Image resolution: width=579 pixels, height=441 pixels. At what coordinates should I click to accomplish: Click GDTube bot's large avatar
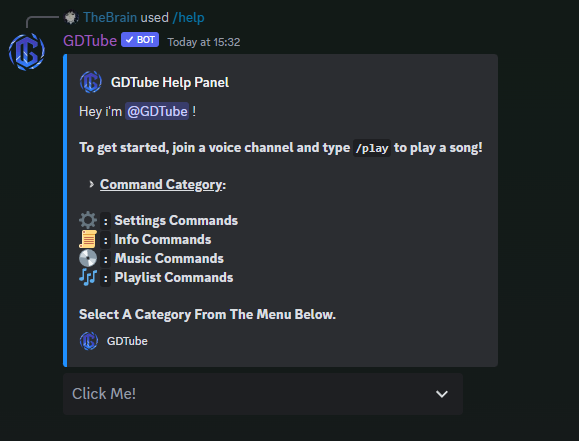pos(27,52)
